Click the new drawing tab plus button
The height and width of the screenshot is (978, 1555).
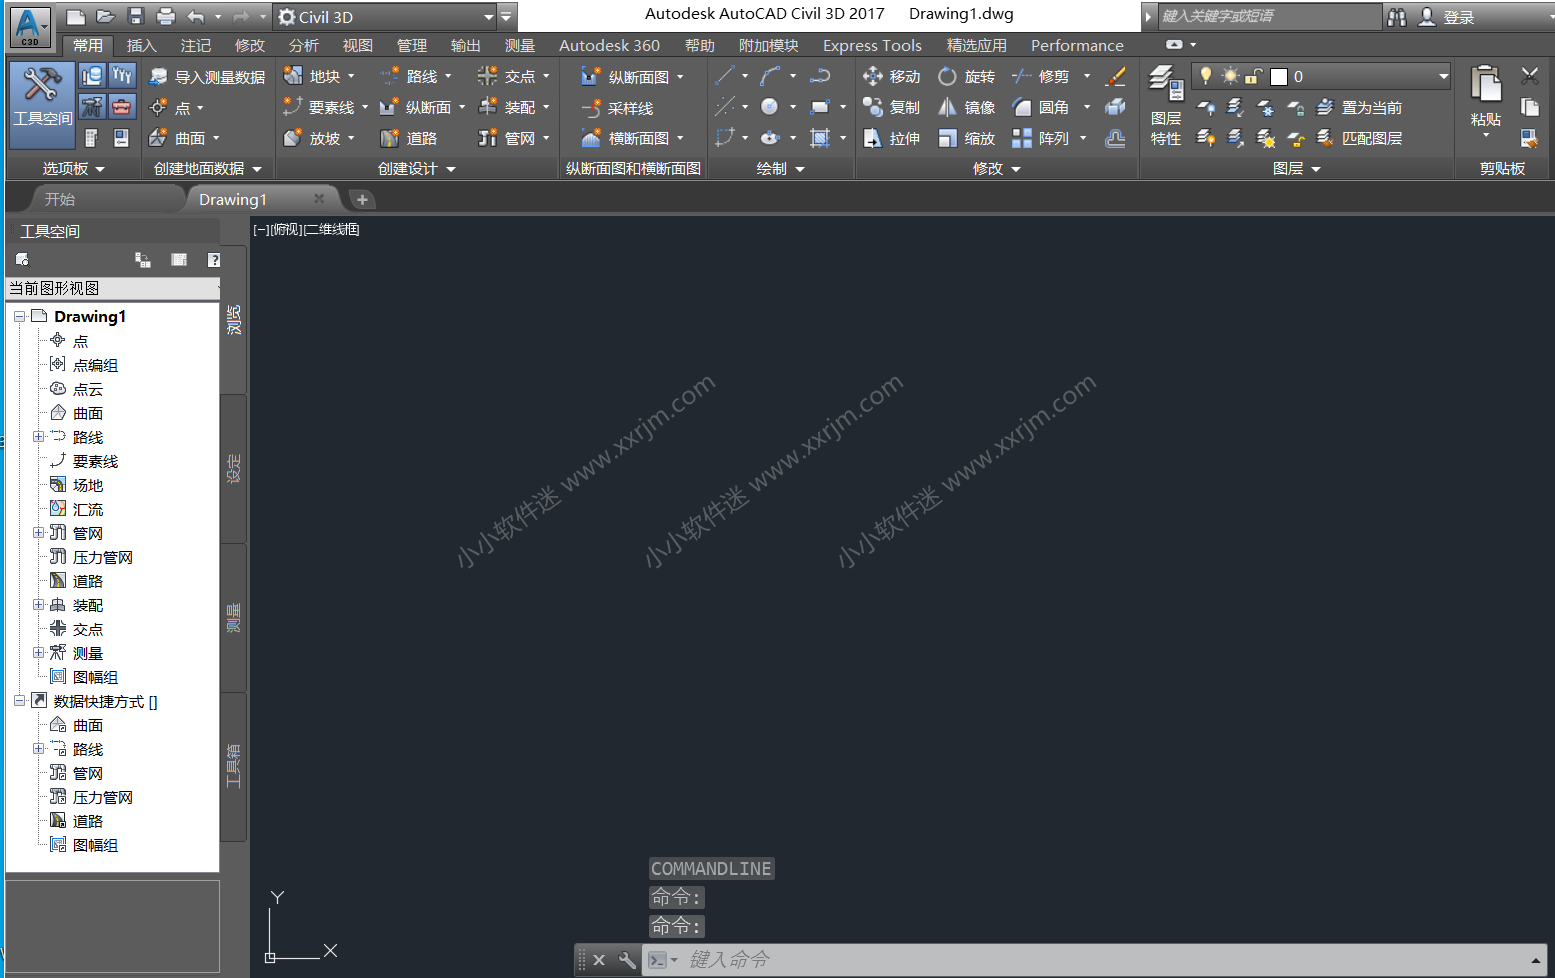pyautogui.click(x=362, y=199)
